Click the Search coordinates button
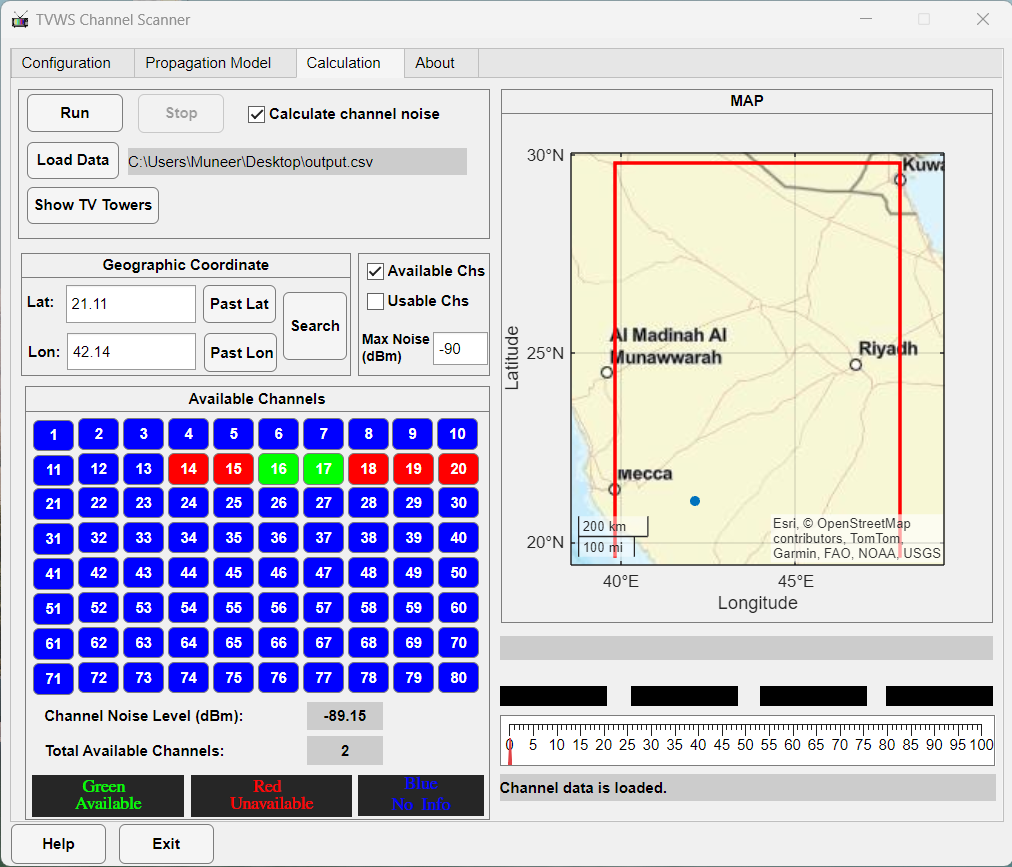 (315, 326)
